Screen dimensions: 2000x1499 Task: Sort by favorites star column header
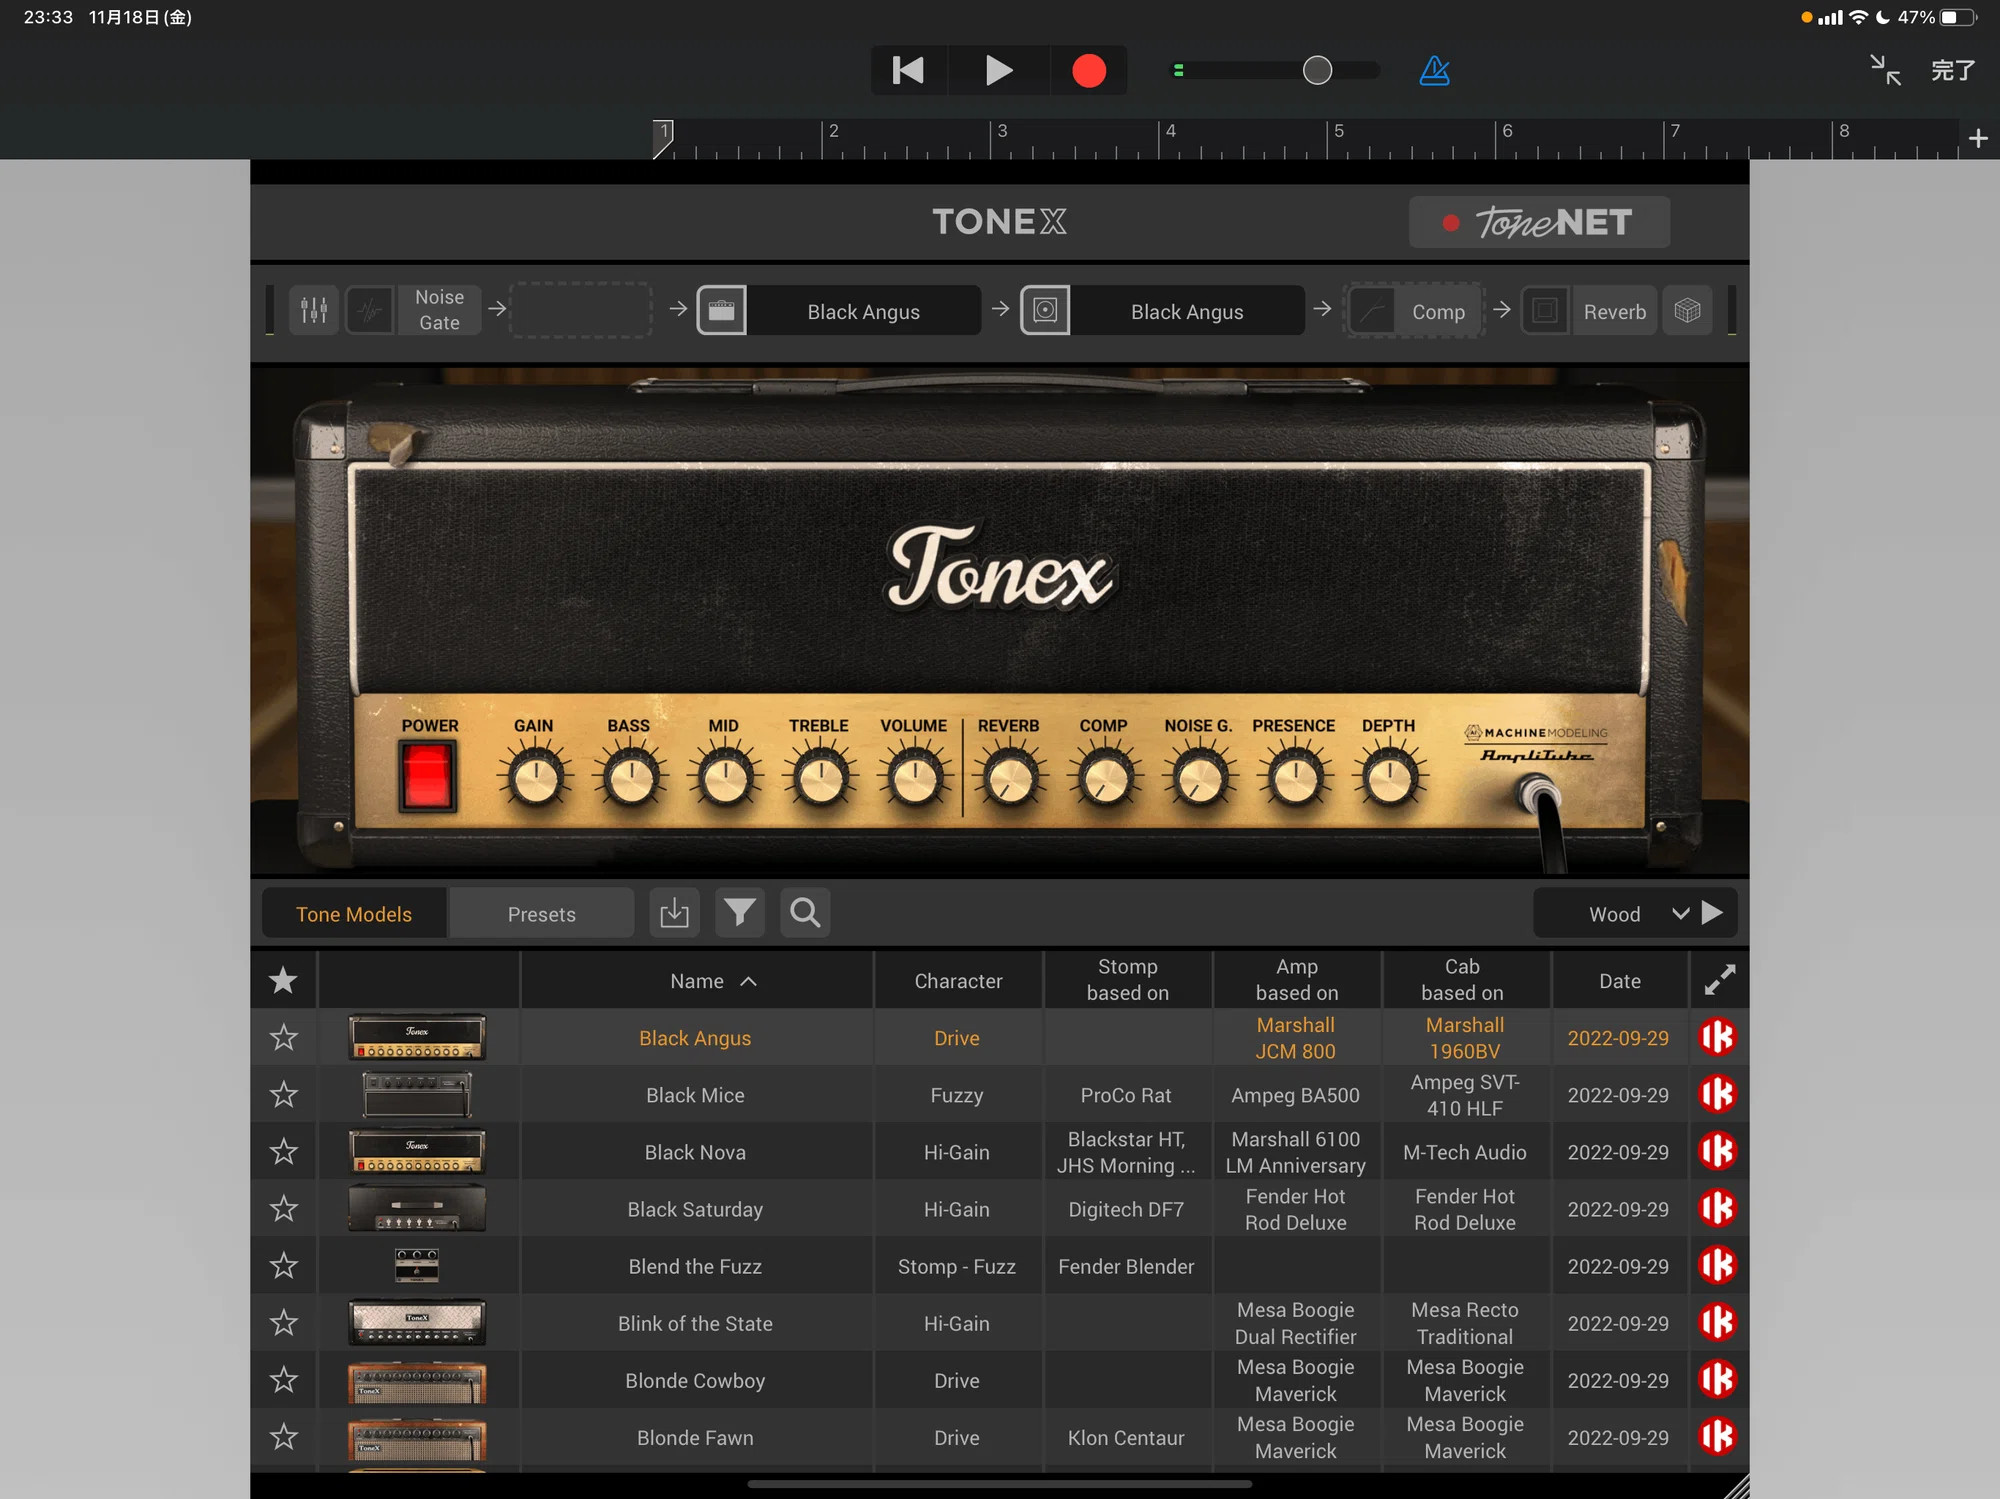pos(284,980)
